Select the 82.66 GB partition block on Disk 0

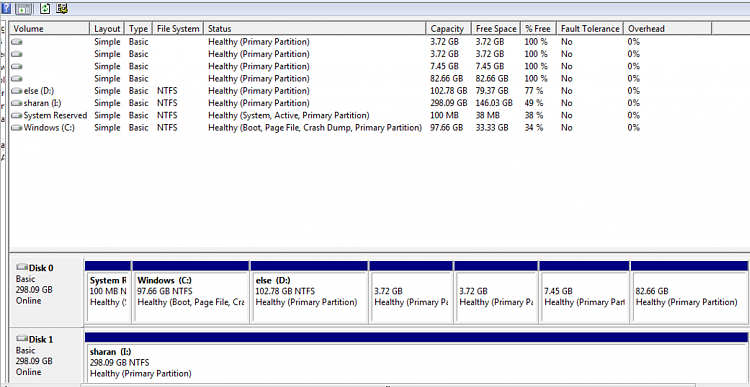click(x=689, y=292)
